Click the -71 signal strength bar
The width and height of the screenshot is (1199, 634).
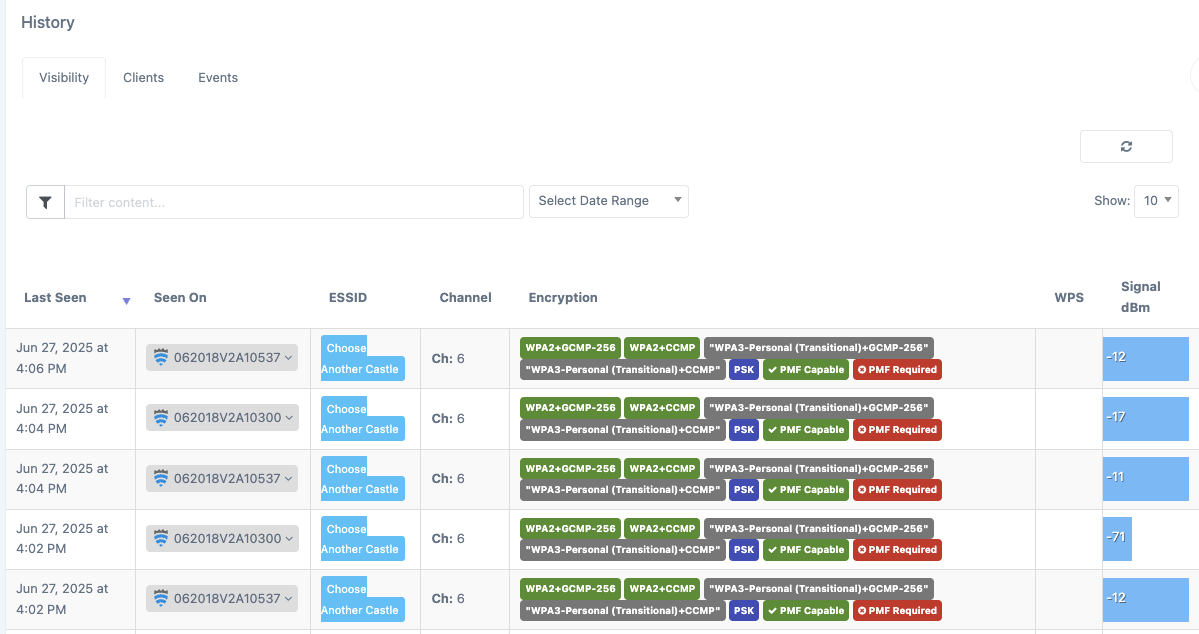(1117, 538)
